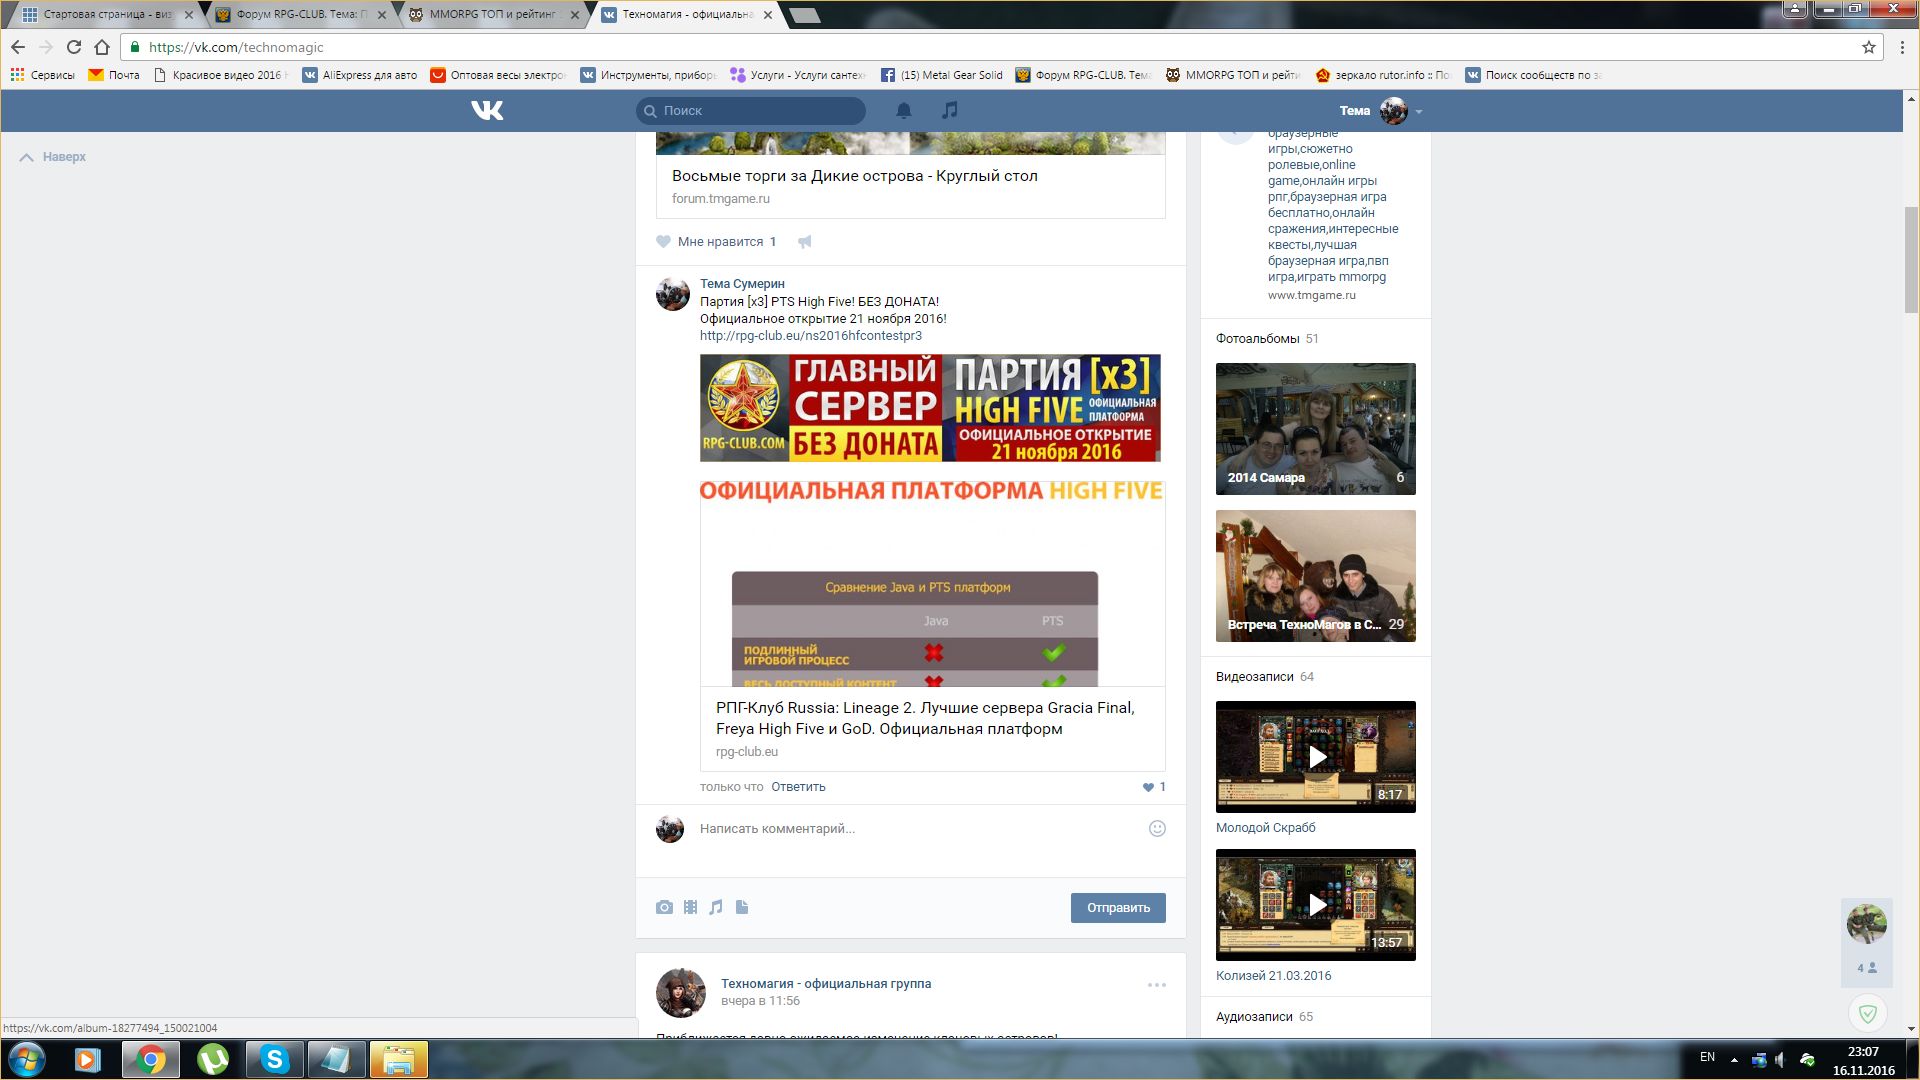1920x1080 pixels.
Task: Open the зеркало rutor.info bookmark
Action: click(1382, 75)
